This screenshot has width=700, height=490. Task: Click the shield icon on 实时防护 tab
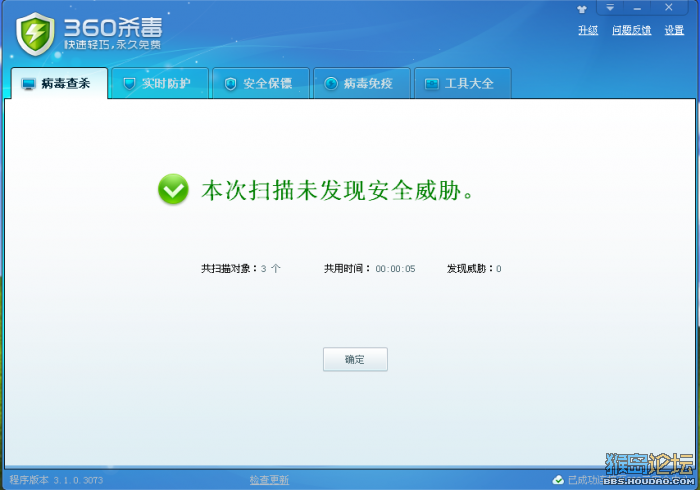[x=129, y=83]
